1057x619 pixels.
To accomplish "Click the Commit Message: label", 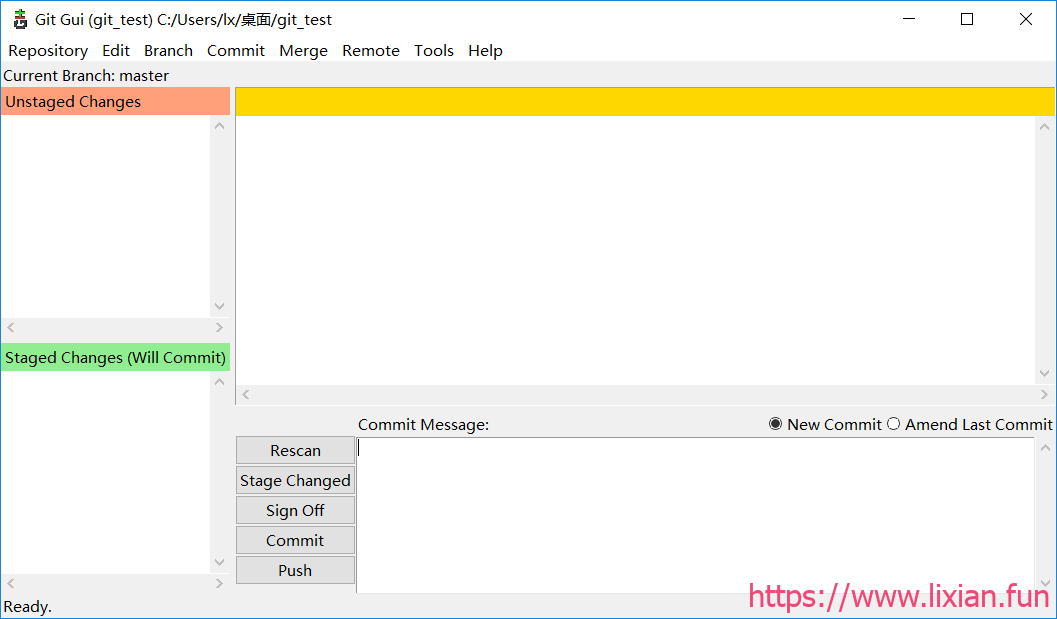I will pyautogui.click(x=423, y=425).
